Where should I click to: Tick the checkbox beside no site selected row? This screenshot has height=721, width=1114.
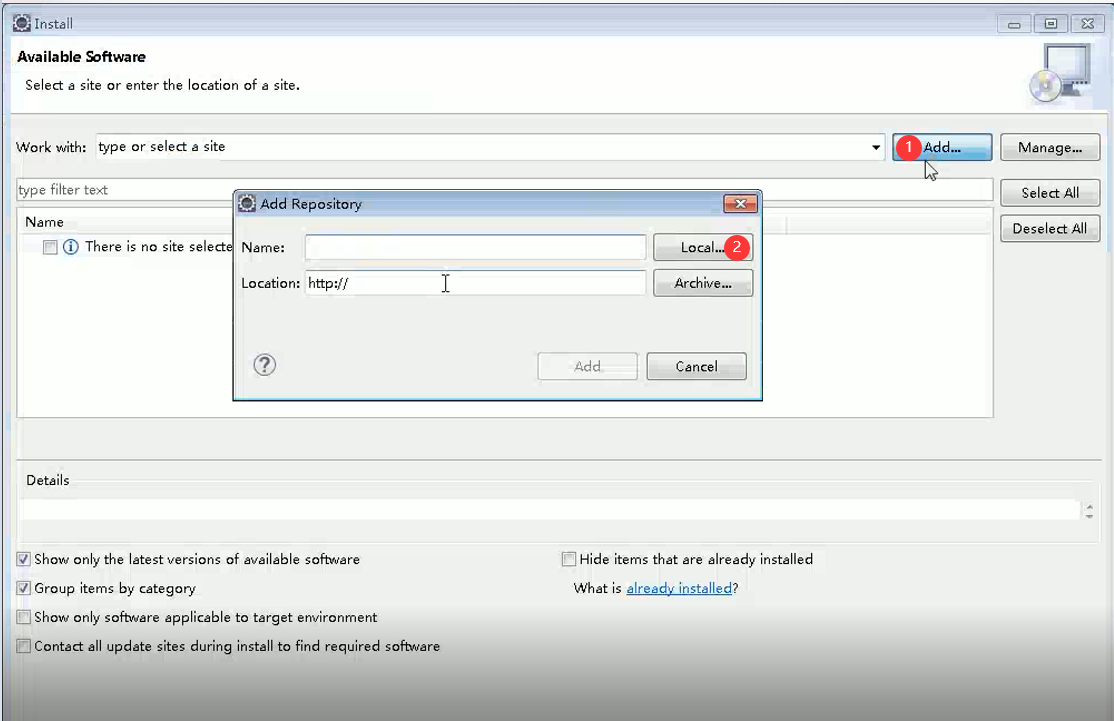pos(50,247)
